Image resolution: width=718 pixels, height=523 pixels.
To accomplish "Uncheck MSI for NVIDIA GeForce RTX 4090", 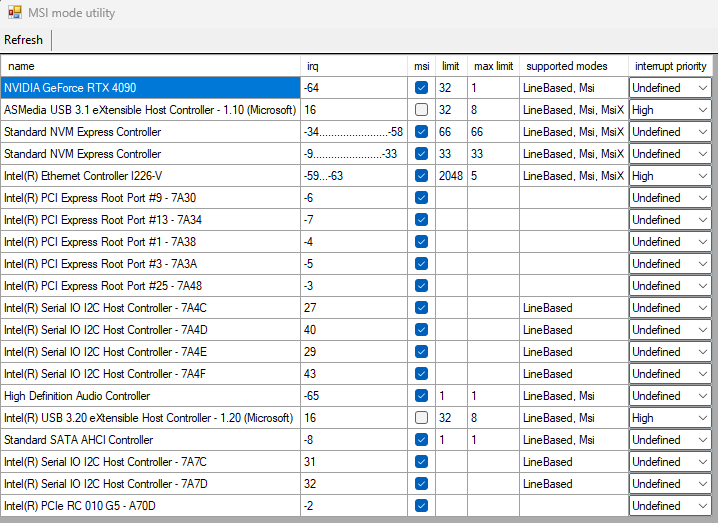I will [421, 87].
